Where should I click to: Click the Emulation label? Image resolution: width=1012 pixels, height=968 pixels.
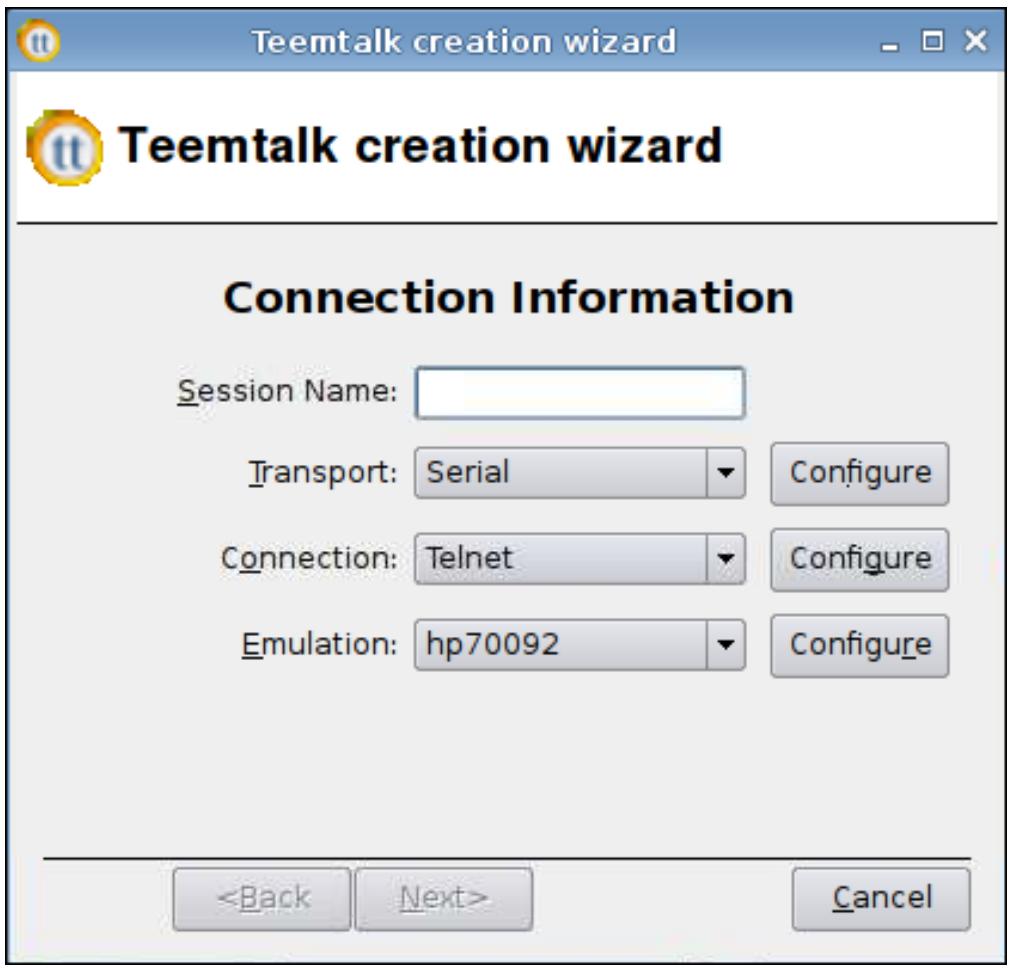319,644
